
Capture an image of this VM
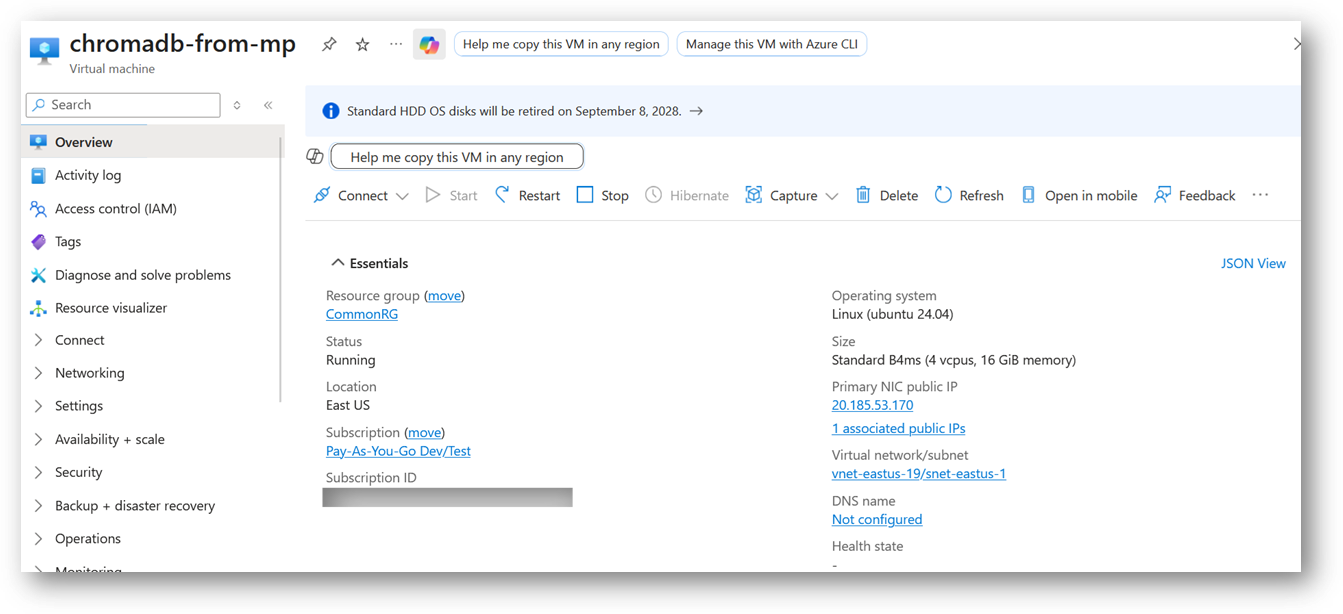pyautogui.click(x=781, y=195)
